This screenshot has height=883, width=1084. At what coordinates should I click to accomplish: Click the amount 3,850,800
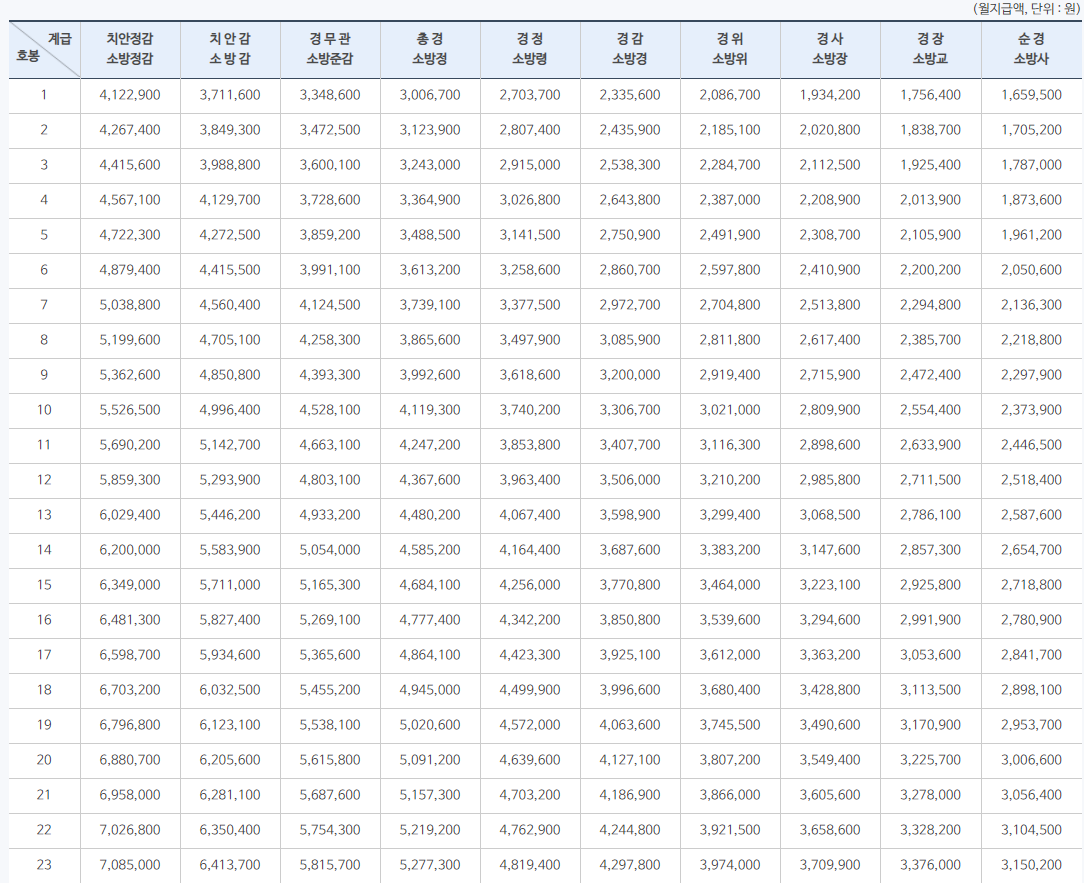click(x=630, y=620)
